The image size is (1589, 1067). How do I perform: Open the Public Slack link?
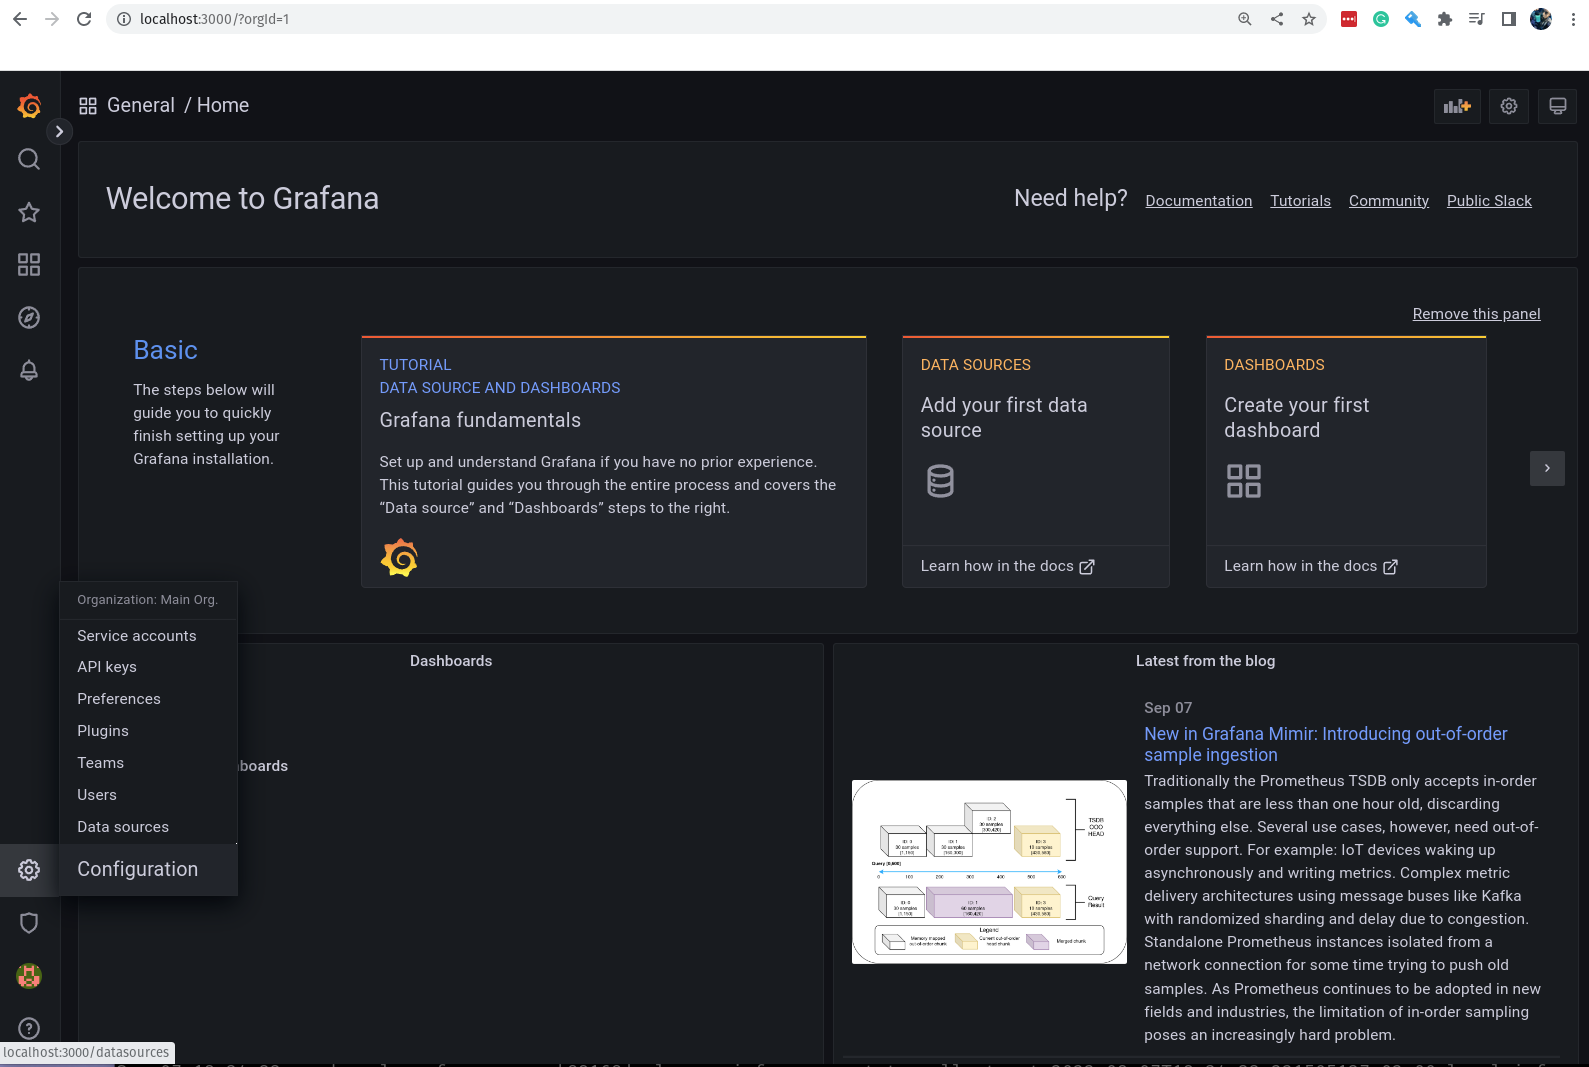click(1489, 201)
